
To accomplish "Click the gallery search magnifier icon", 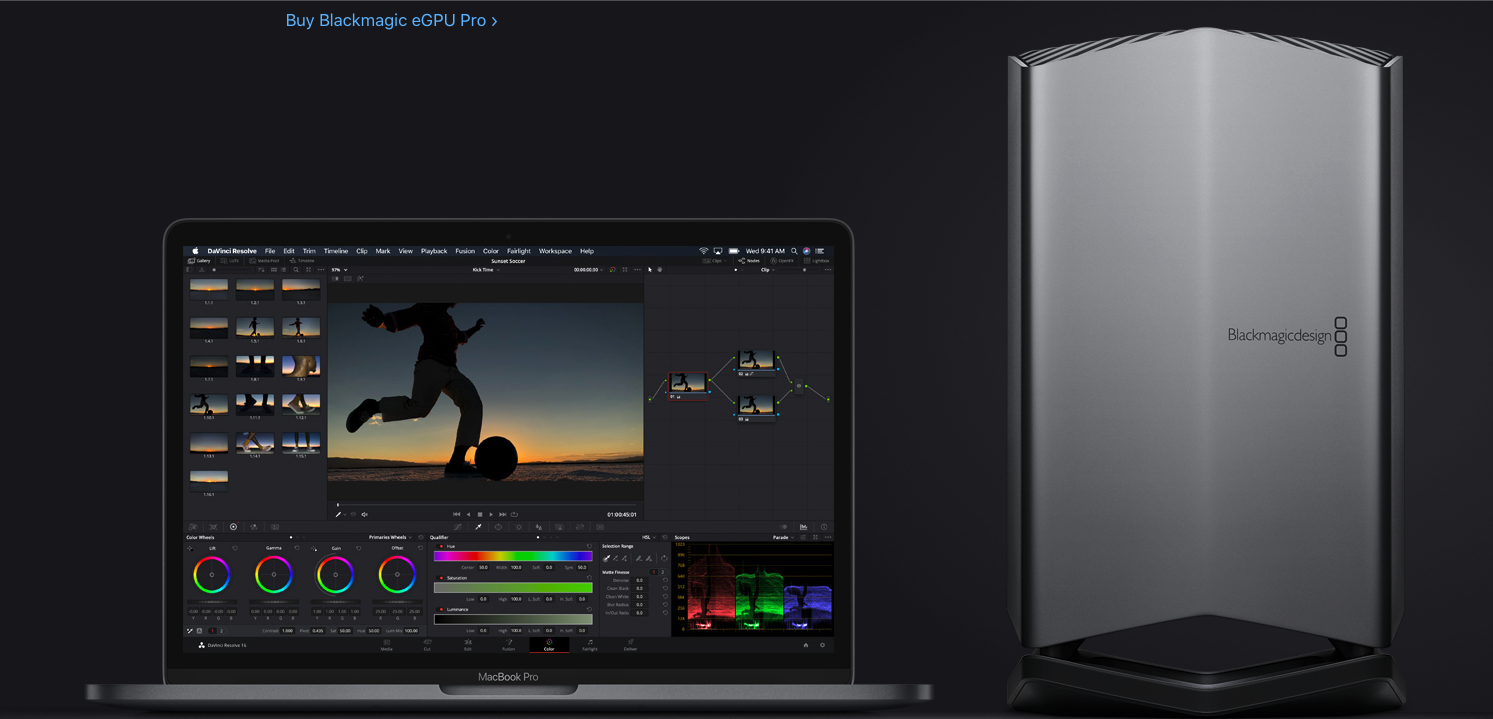I will click(296, 270).
